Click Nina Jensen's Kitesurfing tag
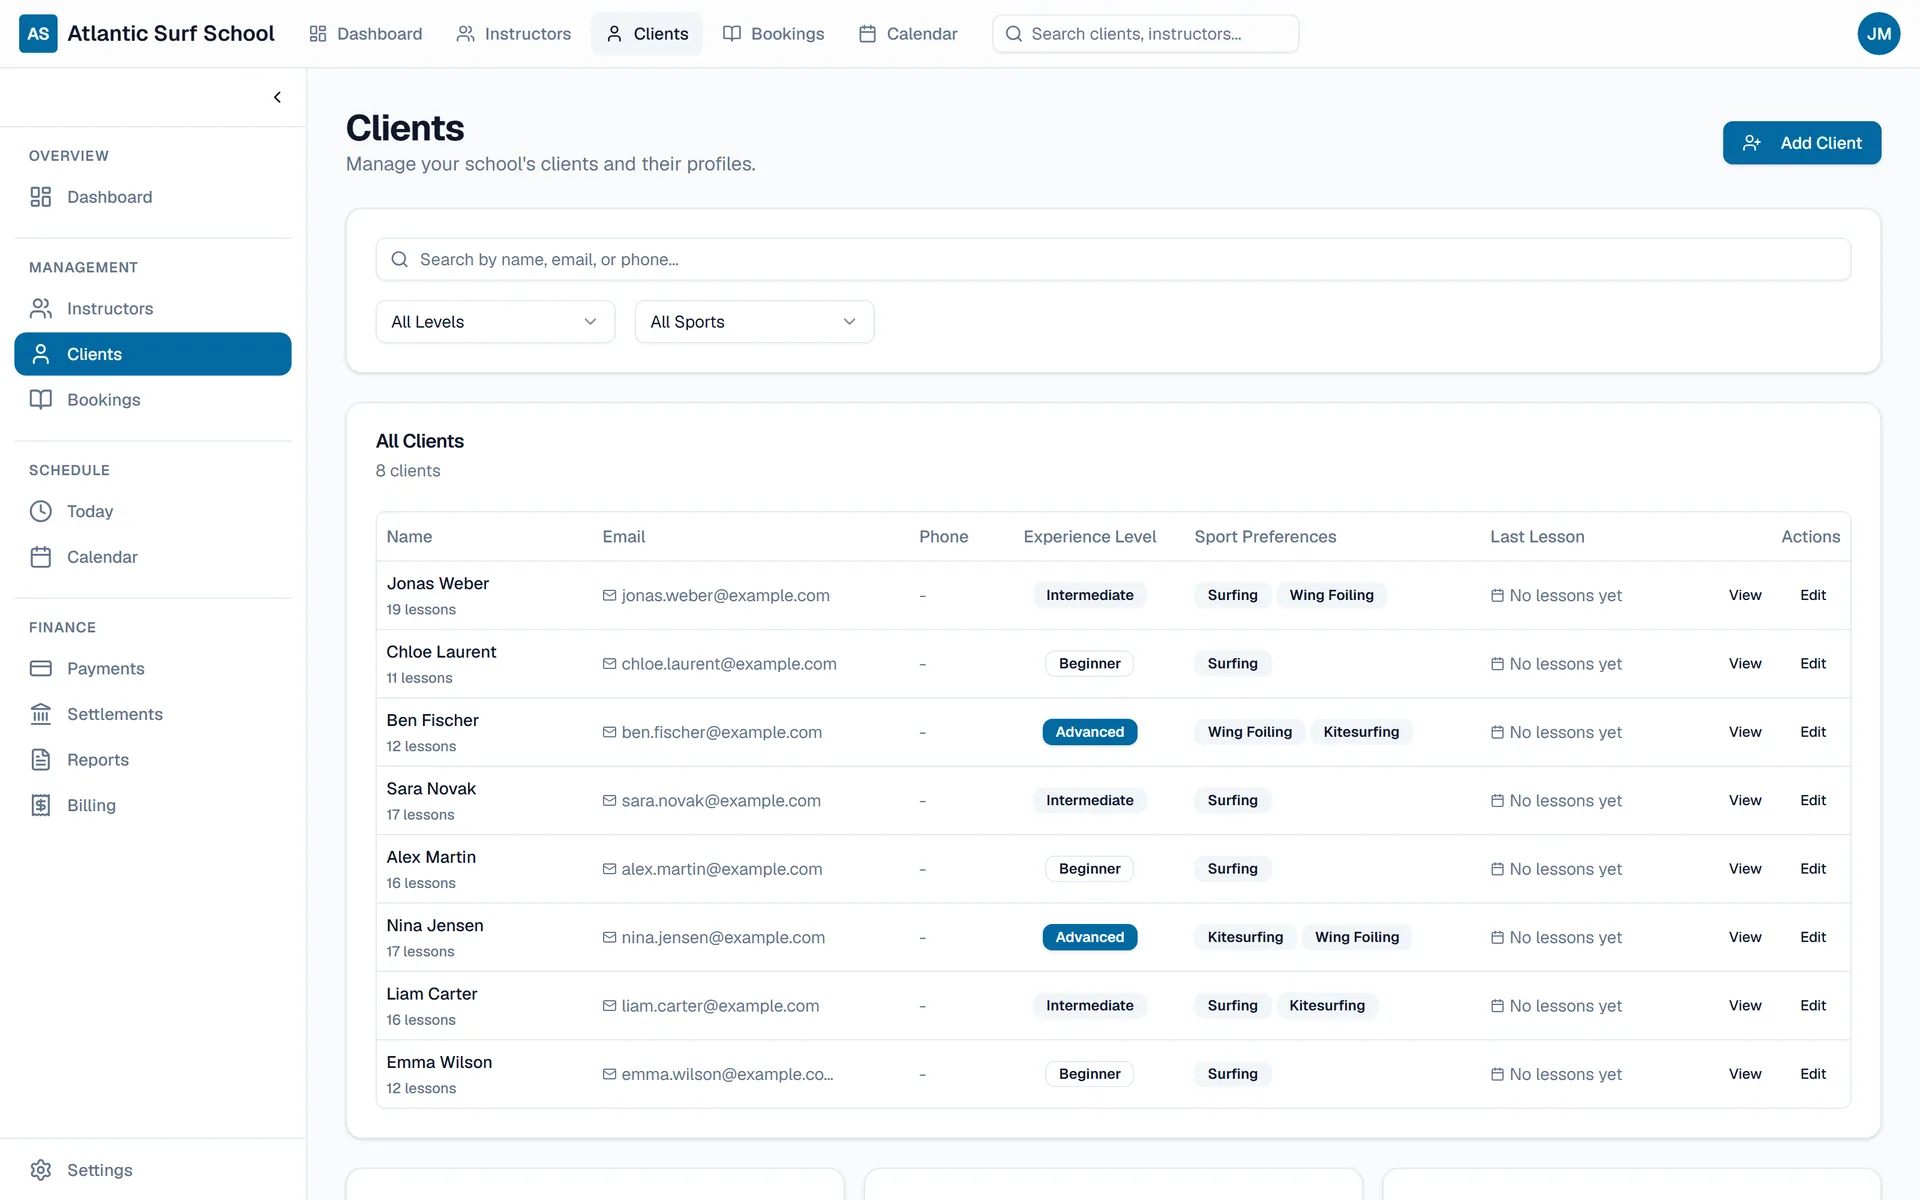The image size is (1920, 1200). [x=1245, y=937]
